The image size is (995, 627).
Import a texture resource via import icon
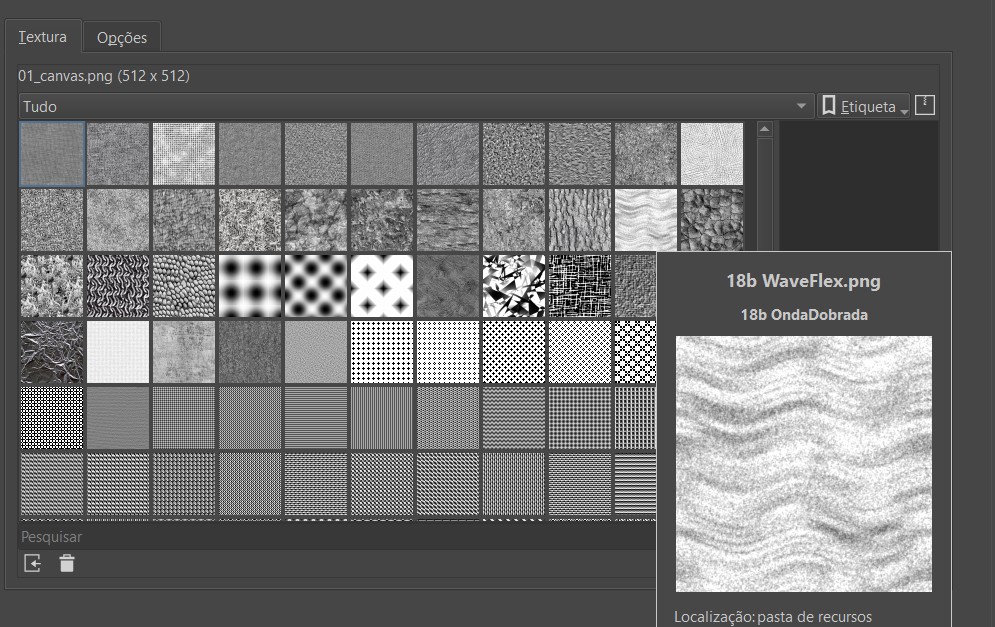[32, 563]
